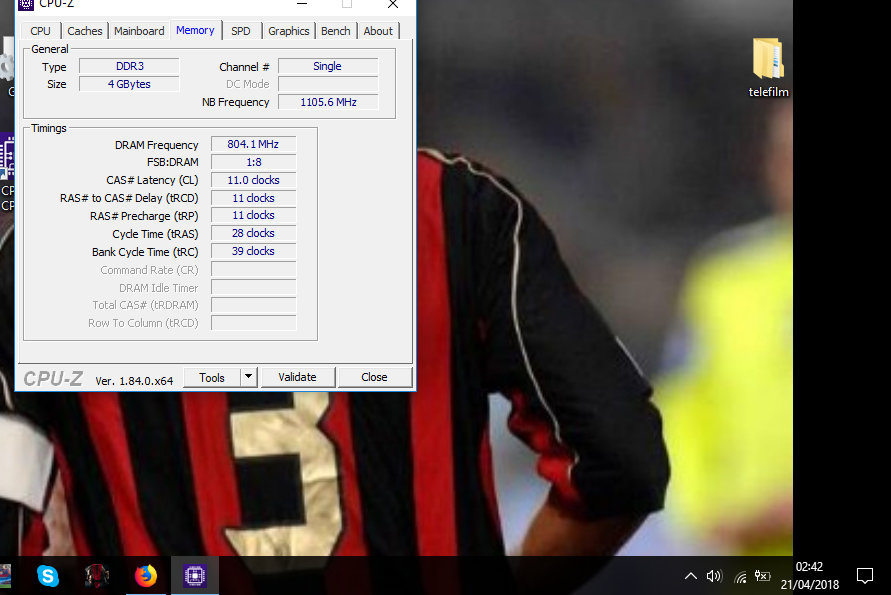Click the Bank Cycle Time (tRC) label
The image size is (891, 595).
click(145, 252)
